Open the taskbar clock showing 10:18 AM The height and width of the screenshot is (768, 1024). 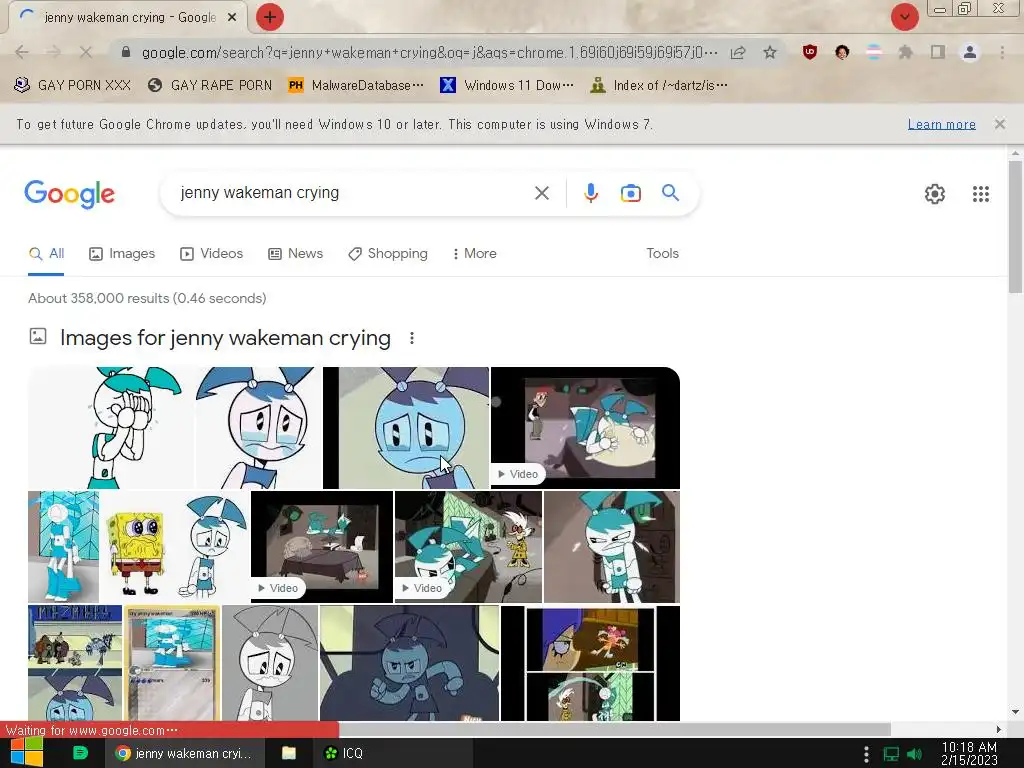click(969, 754)
